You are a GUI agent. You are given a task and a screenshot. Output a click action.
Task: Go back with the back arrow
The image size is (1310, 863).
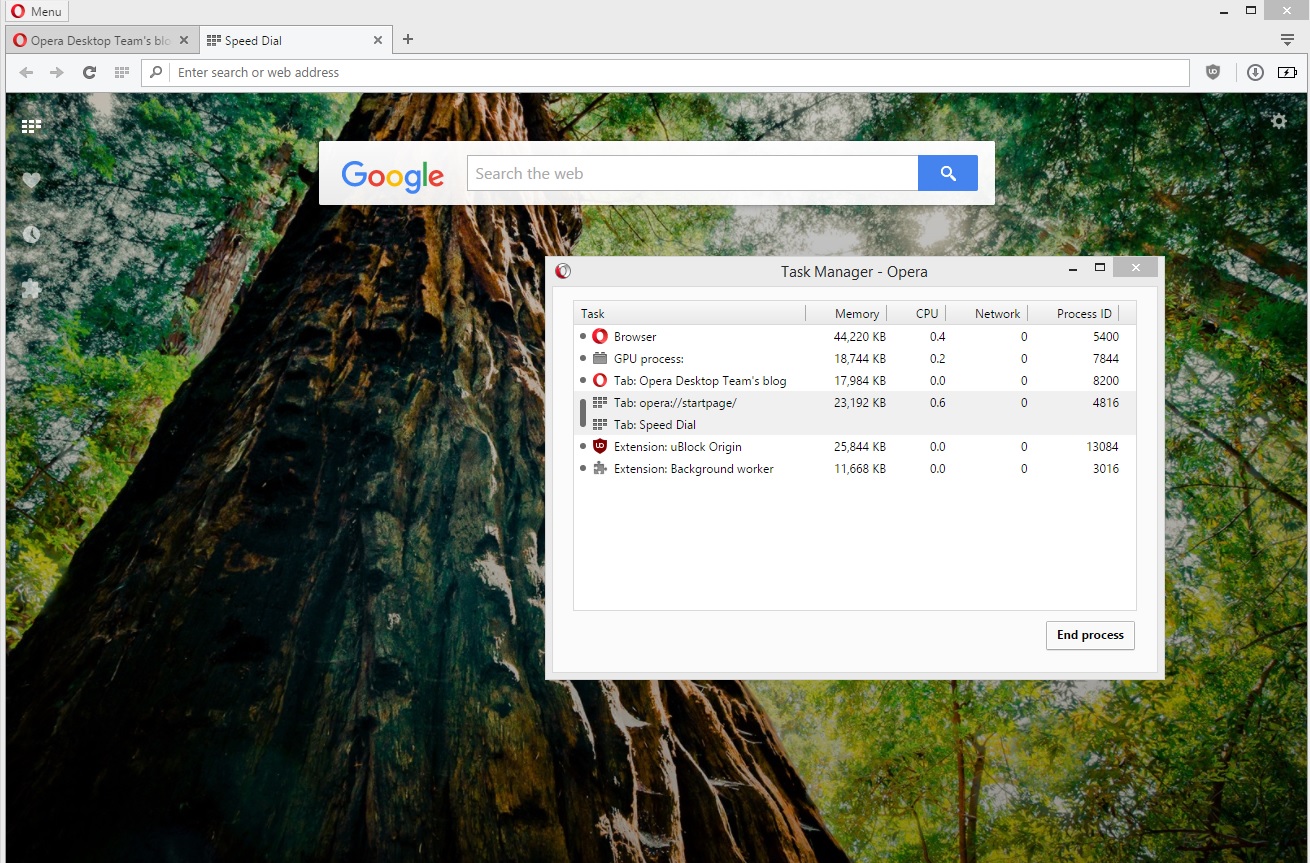(27, 72)
